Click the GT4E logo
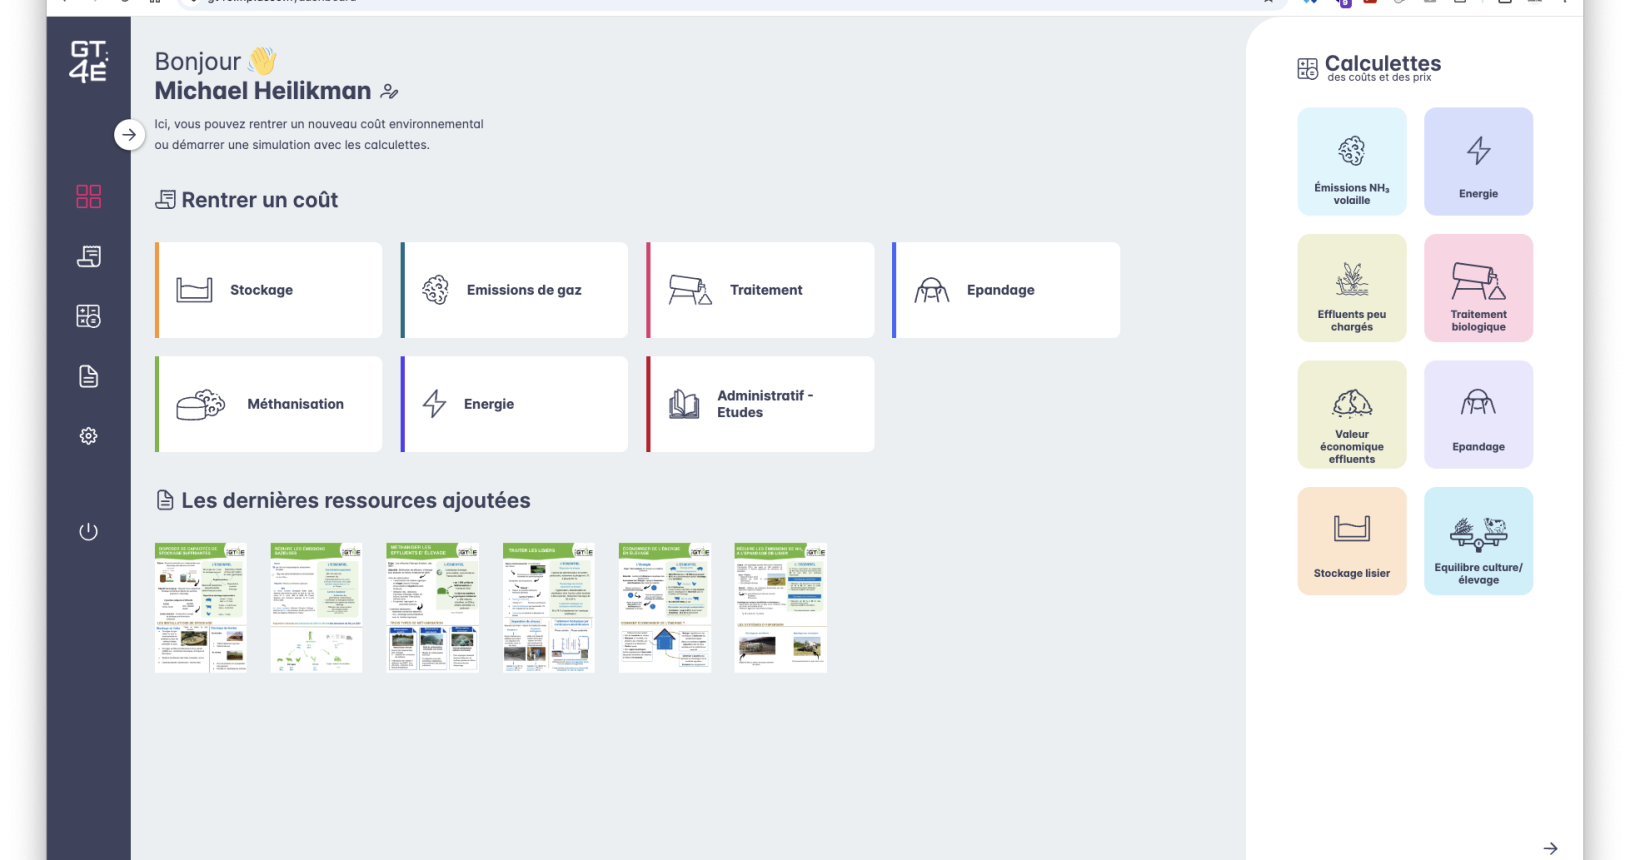1630x860 pixels. [88, 62]
